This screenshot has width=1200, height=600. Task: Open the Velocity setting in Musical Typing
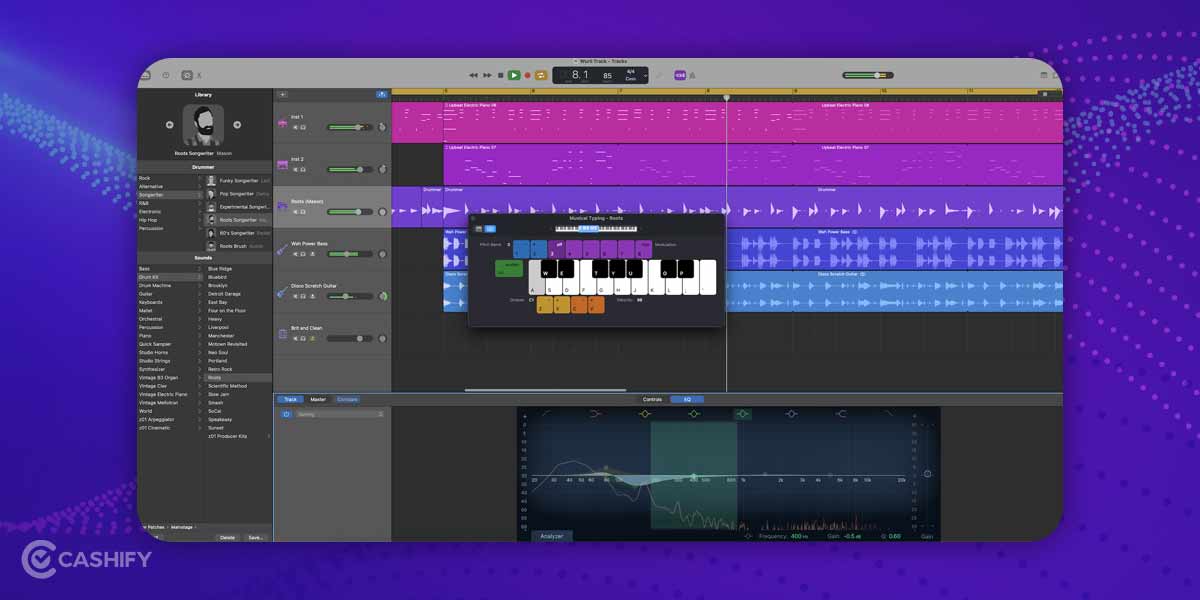[639, 300]
